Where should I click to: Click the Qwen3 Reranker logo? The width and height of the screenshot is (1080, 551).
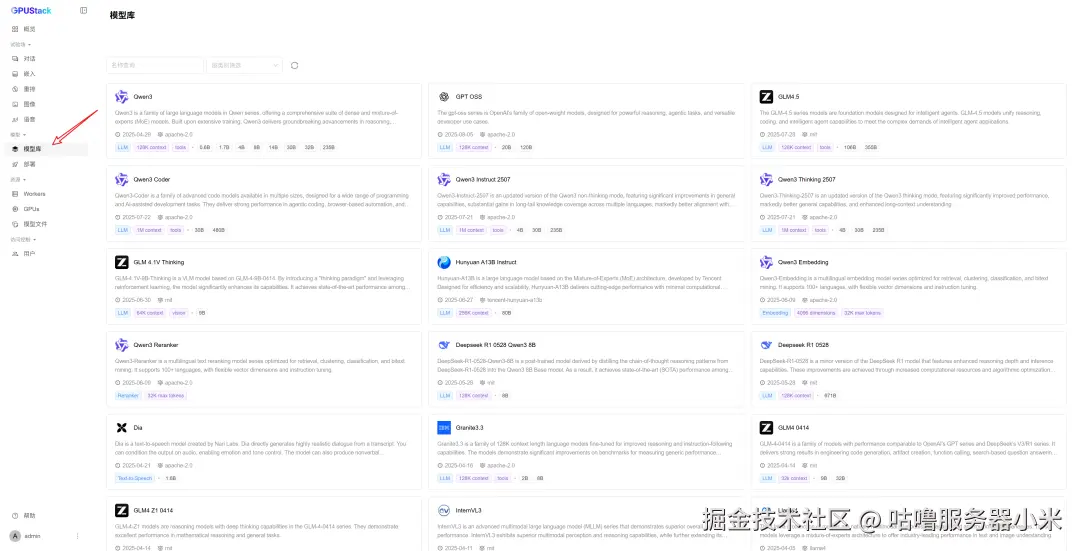point(121,344)
